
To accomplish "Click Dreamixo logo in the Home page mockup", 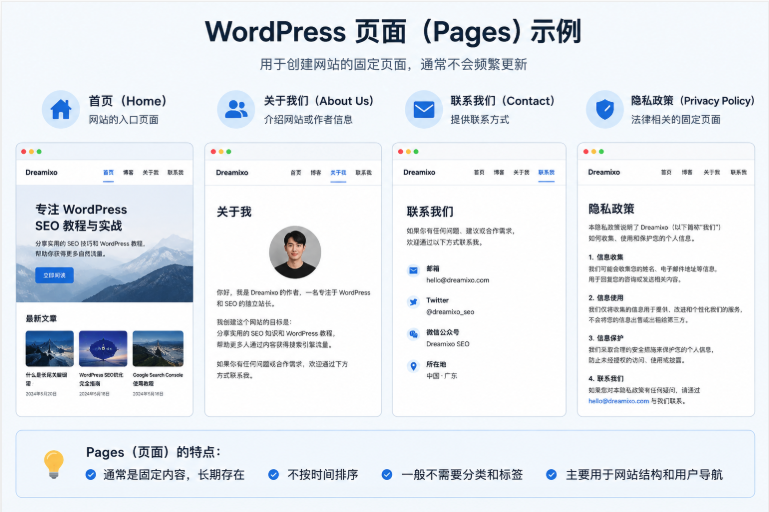I will pyautogui.click(x=41, y=173).
